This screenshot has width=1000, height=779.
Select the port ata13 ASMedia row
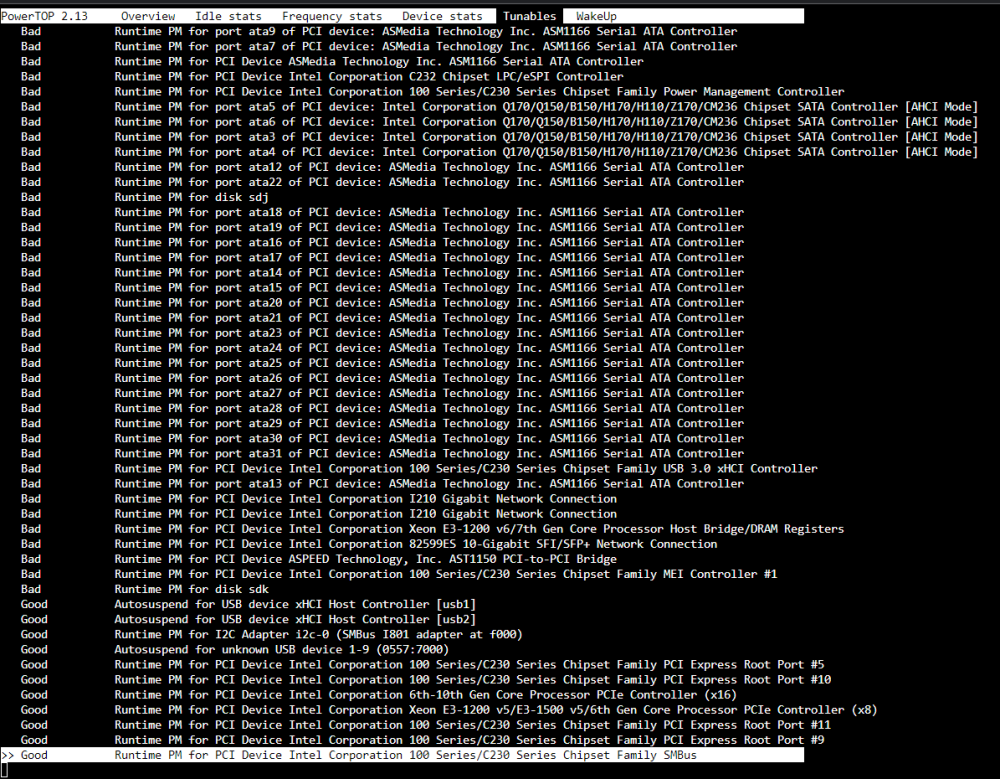(382, 484)
